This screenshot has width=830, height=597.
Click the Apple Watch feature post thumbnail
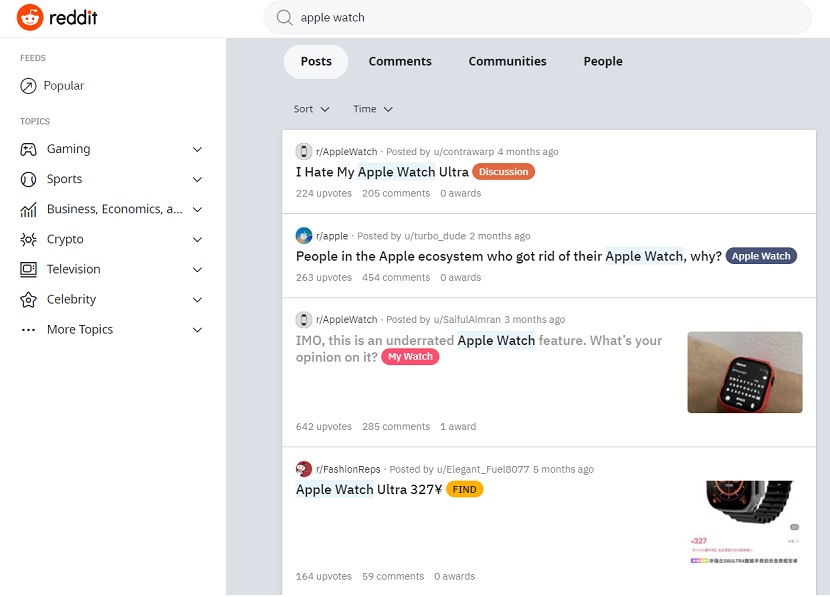coord(744,371)
